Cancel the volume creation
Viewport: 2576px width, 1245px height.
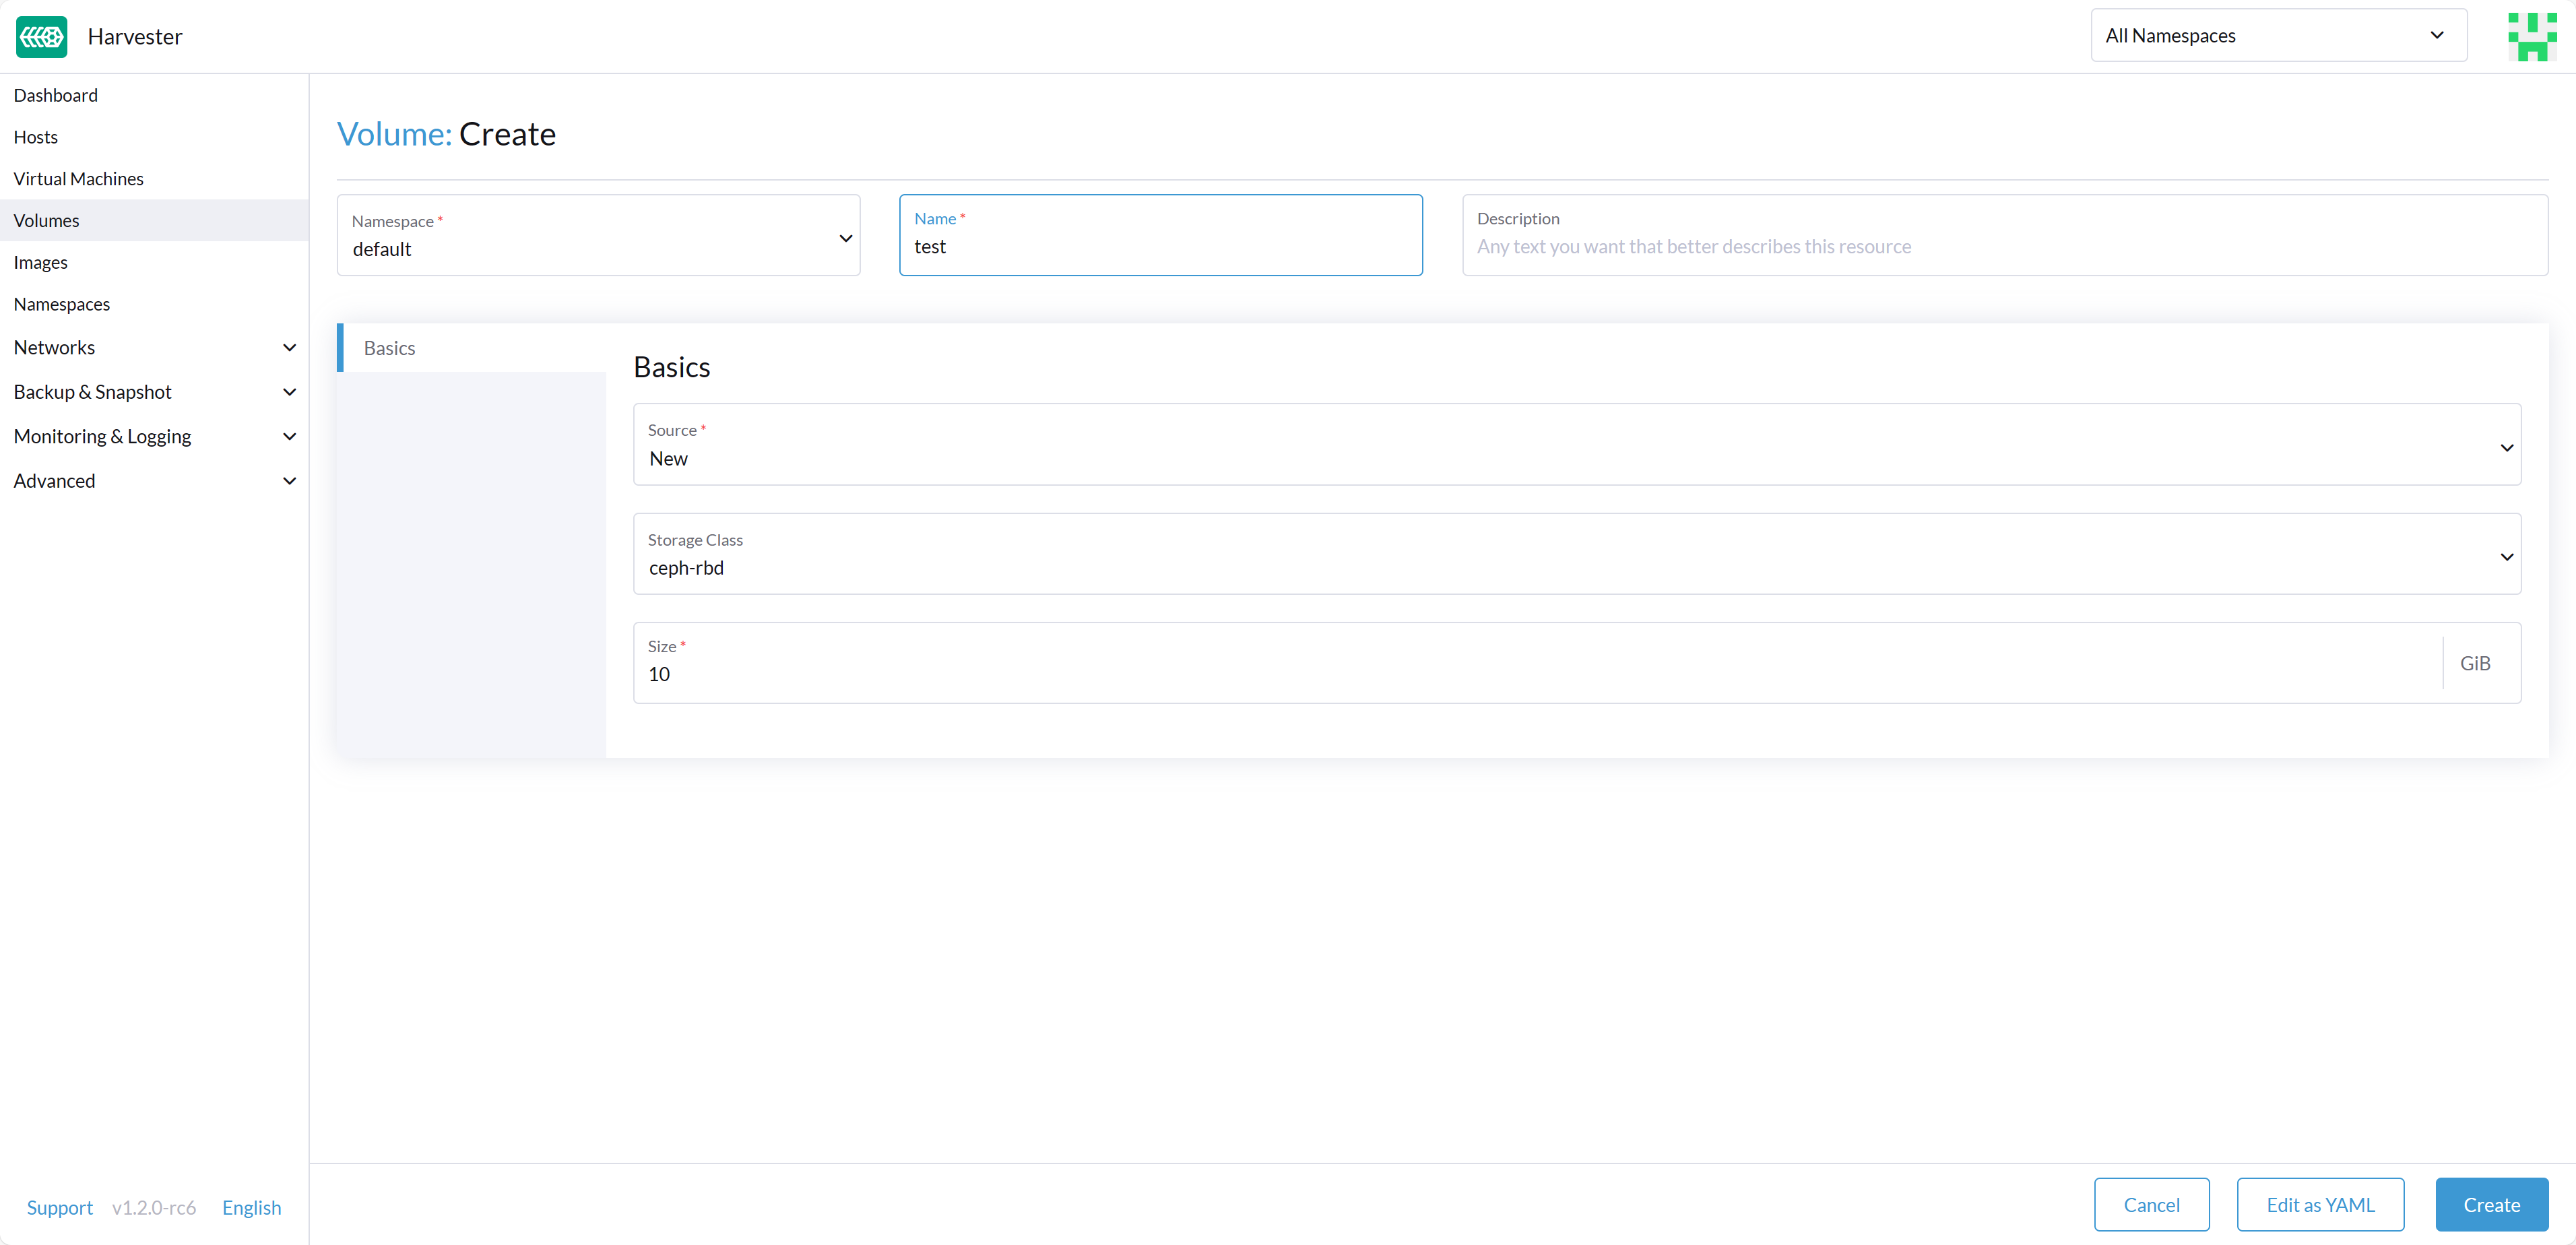[2151, 1205]
